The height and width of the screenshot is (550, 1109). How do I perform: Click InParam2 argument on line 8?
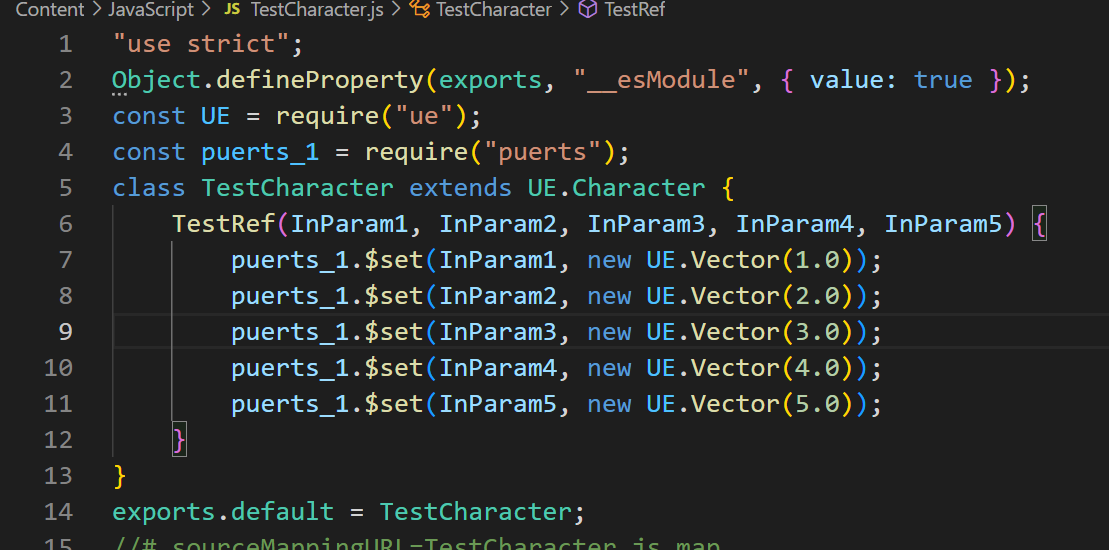(x=498, y=296)
